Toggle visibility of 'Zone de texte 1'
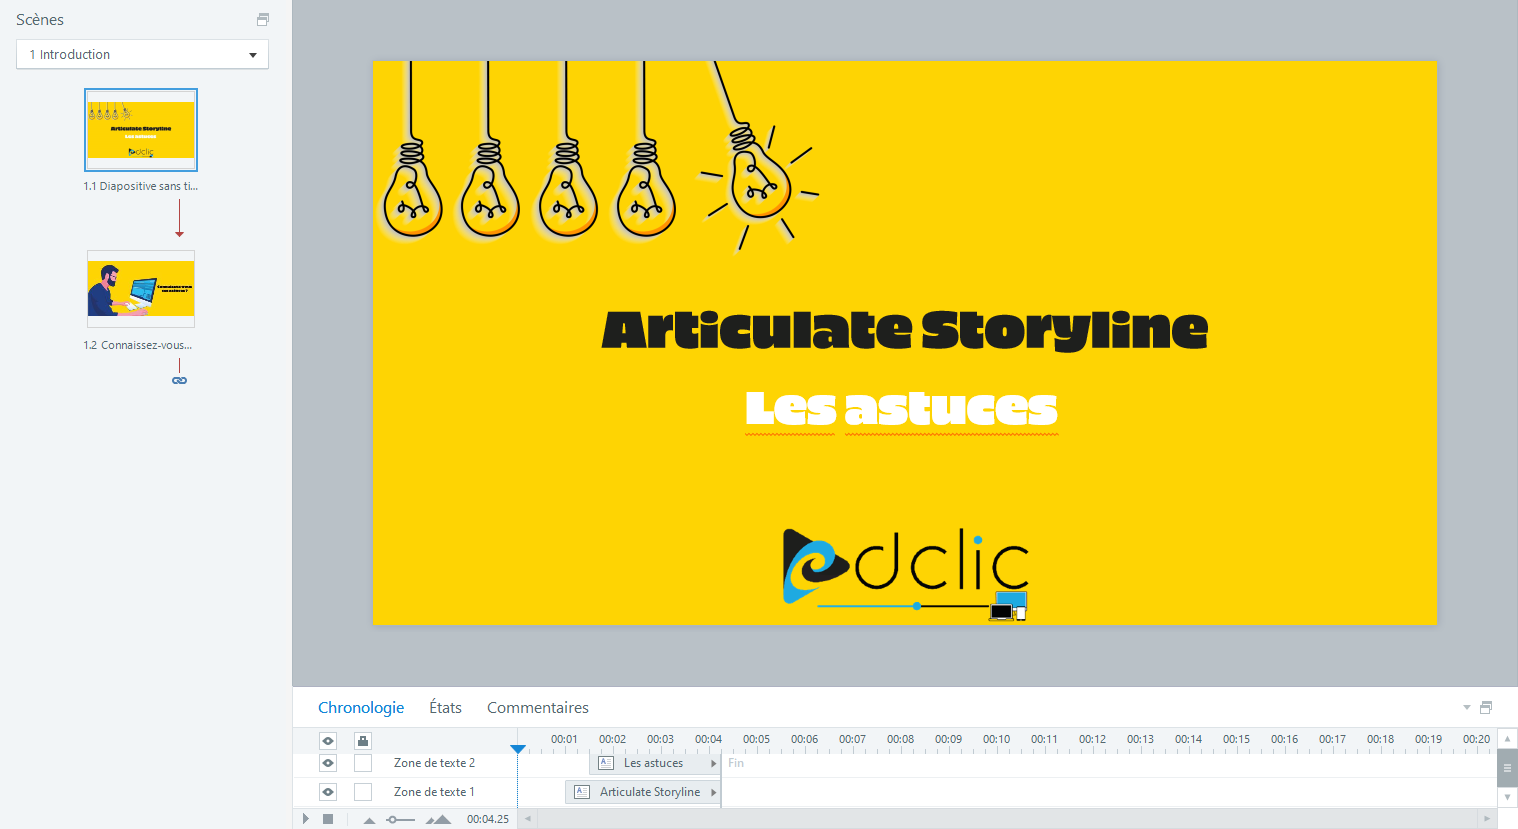Viewport: 1518px width, 829px height. pos(327,791)
